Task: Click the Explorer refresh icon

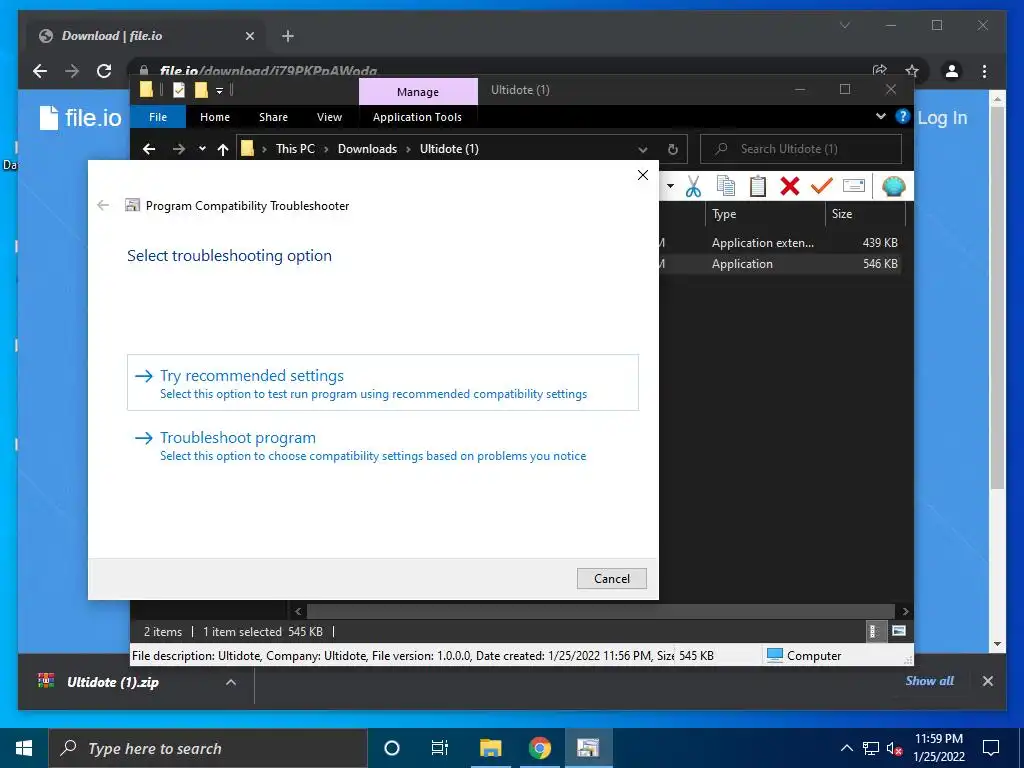Action: coord(673,149)
